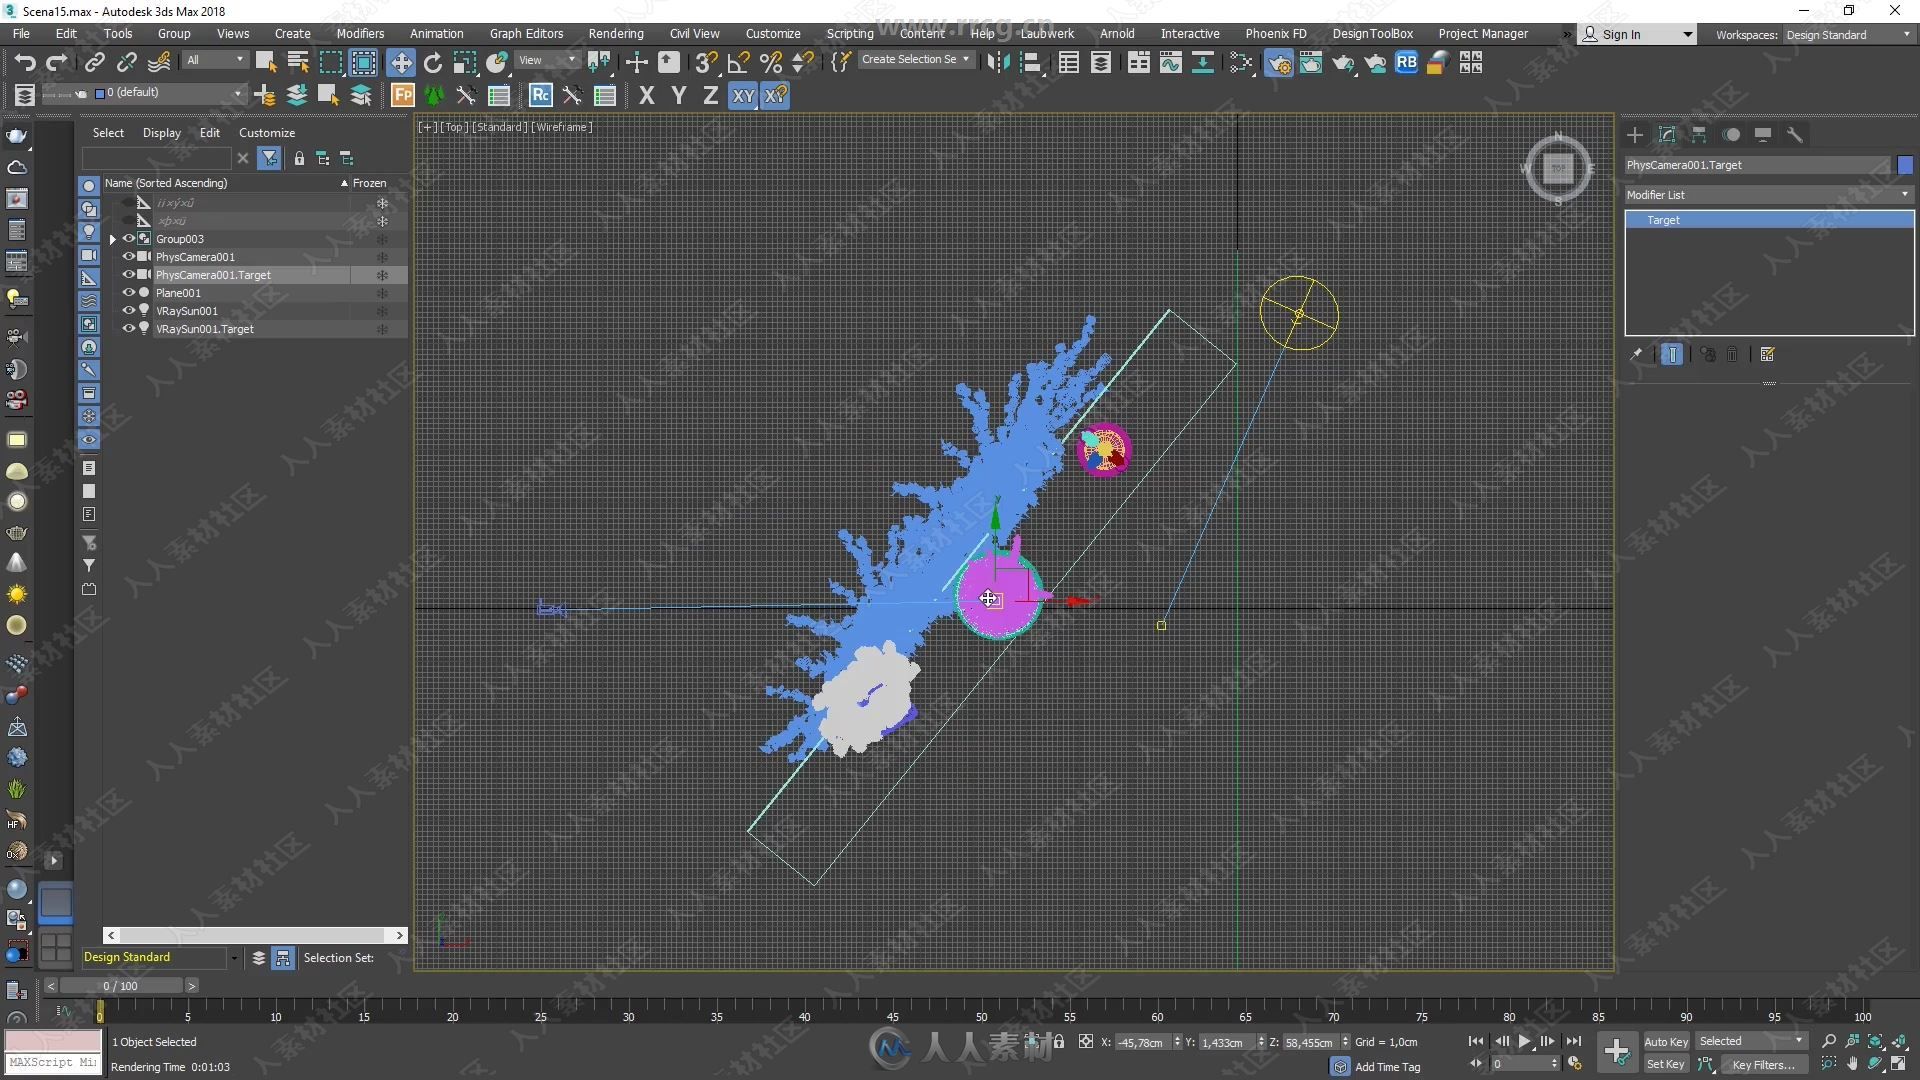The image size is (1920, 1080).
Task: Open the Workspaces Design Standard dropdown
Action: coord(1847,34)
